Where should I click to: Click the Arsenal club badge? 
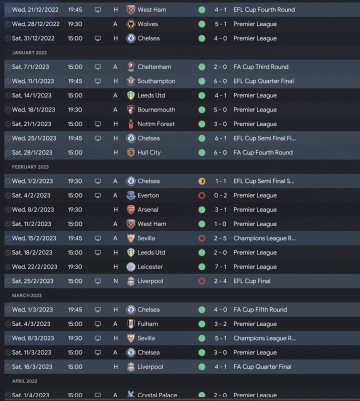pos(131,210)
